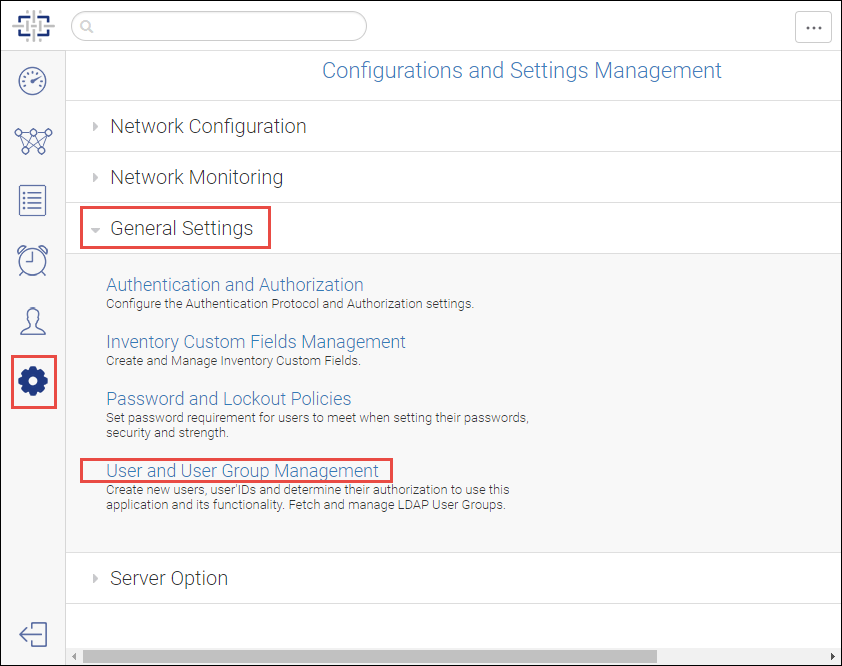The height and width of the screenshot is (666, 842).
Task: Open Password and Lockout Policies link
Action: click(228, 399)
